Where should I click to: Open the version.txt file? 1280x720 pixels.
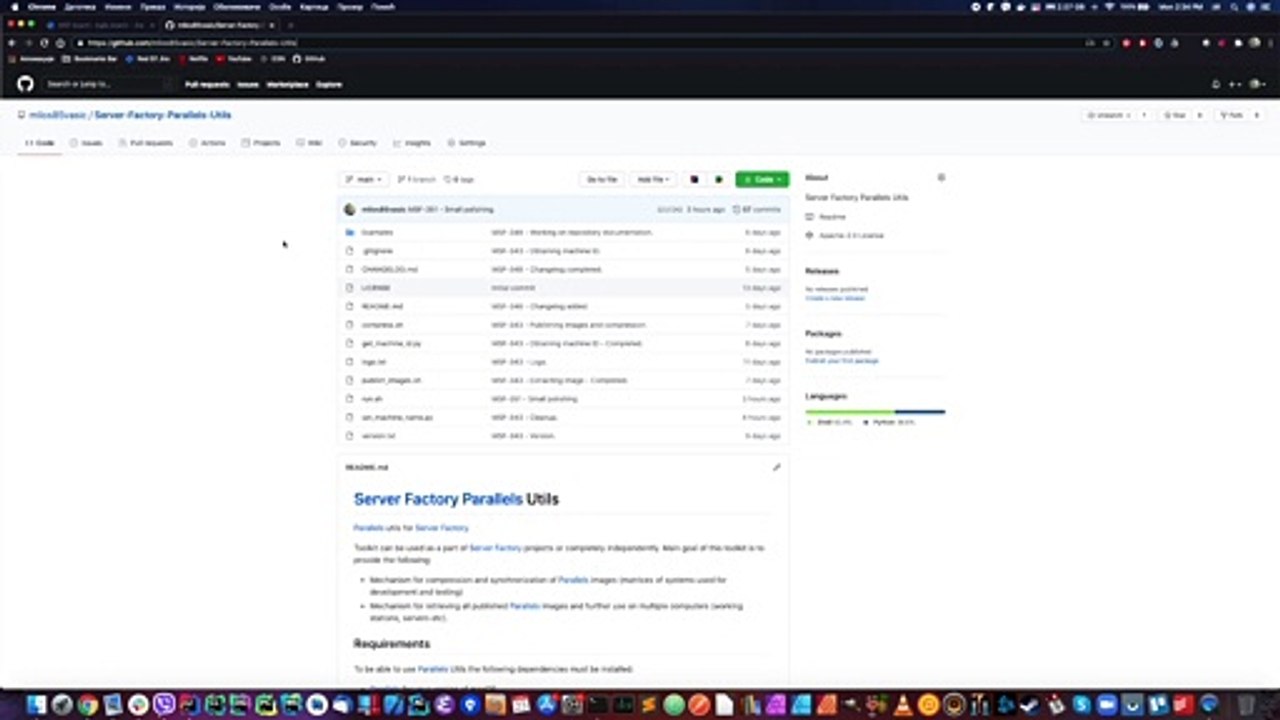tap(378, 436)
